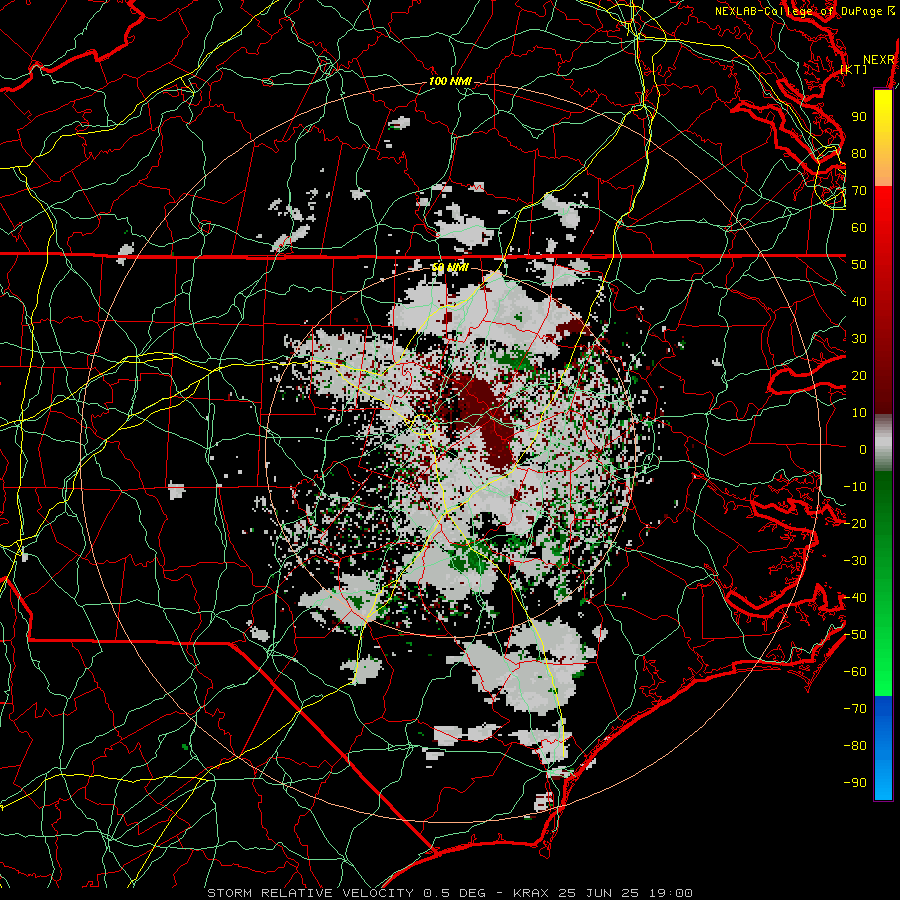Click the "-90" value on the velocity scale
This screenshot has width=900, height=900.
click(x=855, y=783)
